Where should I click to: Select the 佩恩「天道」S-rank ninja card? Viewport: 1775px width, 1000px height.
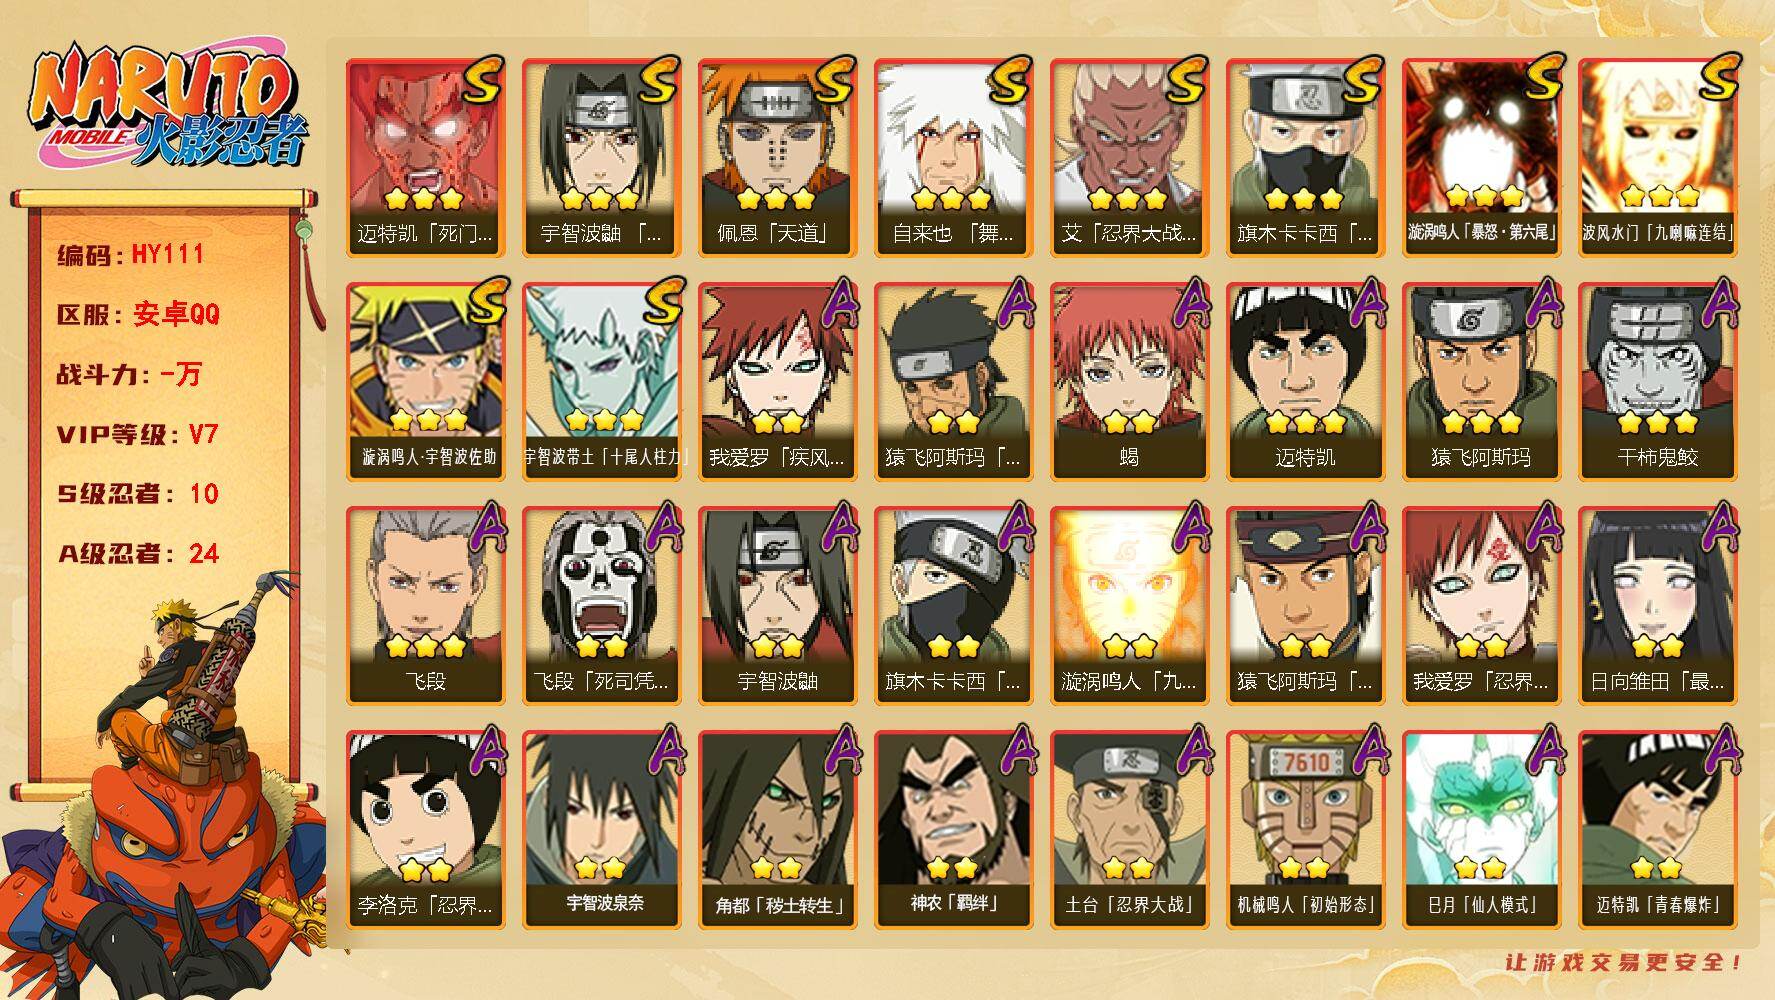click(777, 157)
